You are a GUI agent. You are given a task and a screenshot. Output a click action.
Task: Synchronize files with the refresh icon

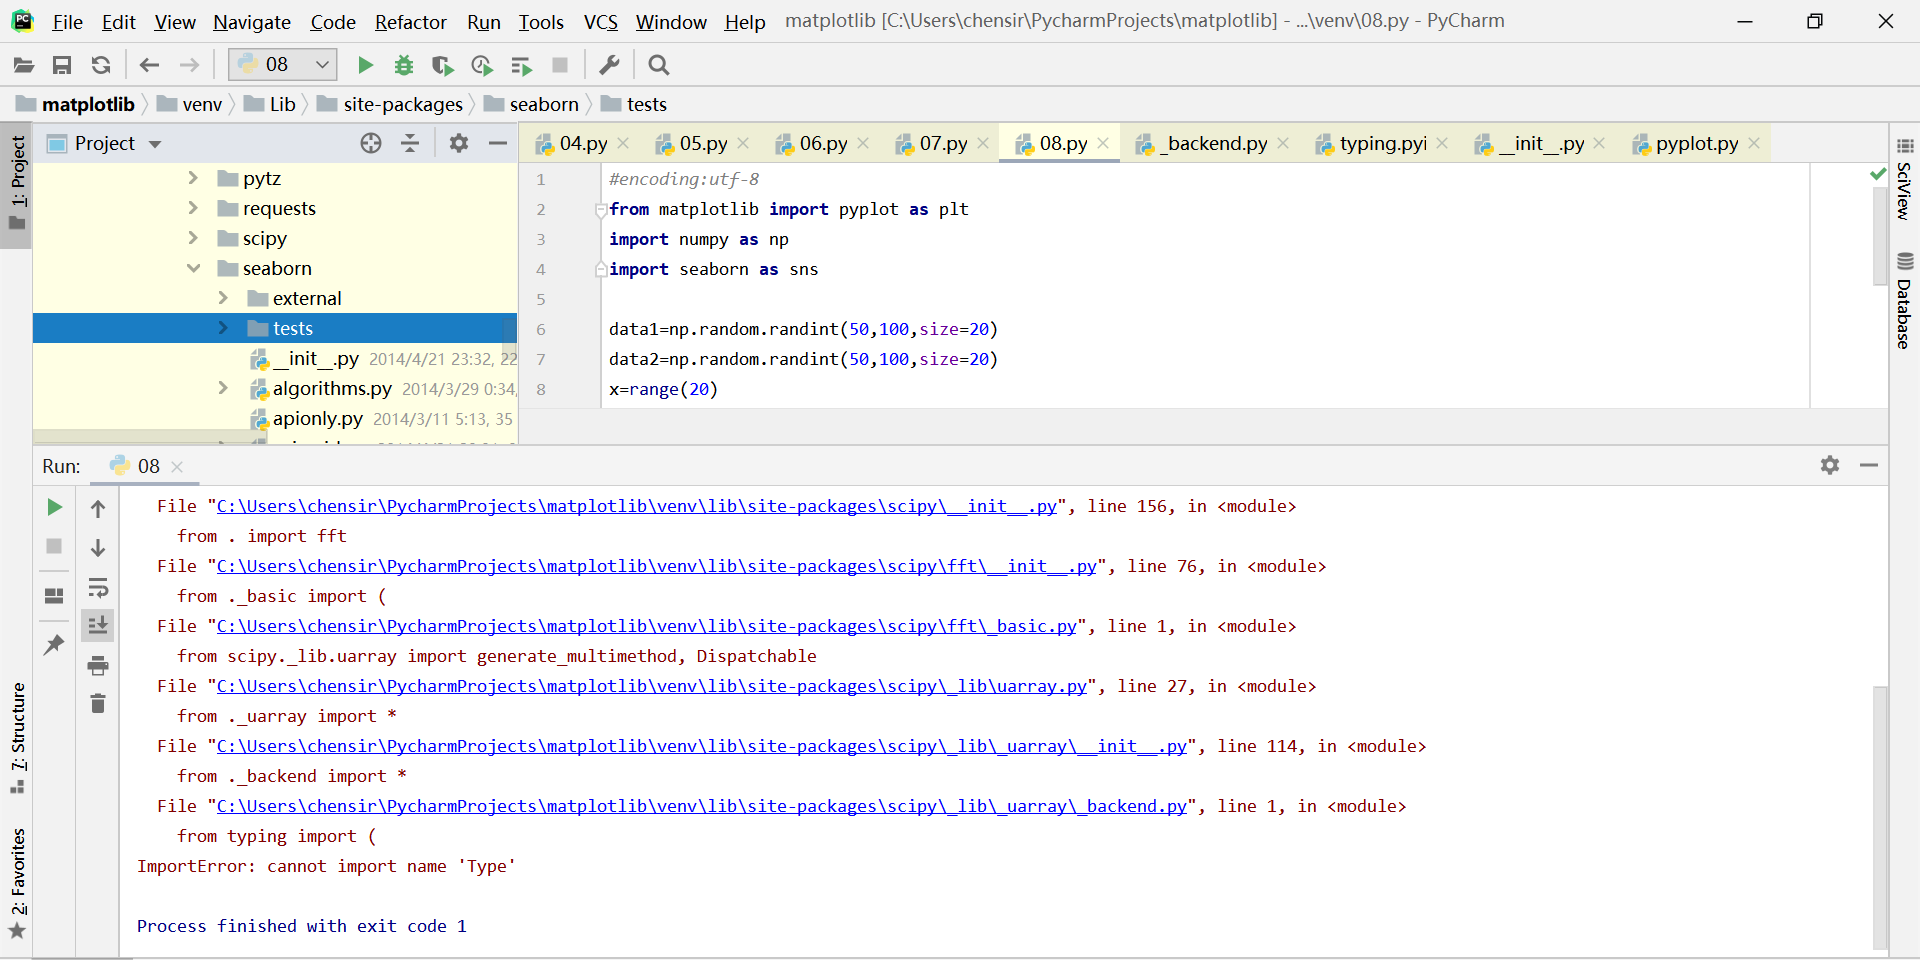pyautogui.click(x=101, y=65)
